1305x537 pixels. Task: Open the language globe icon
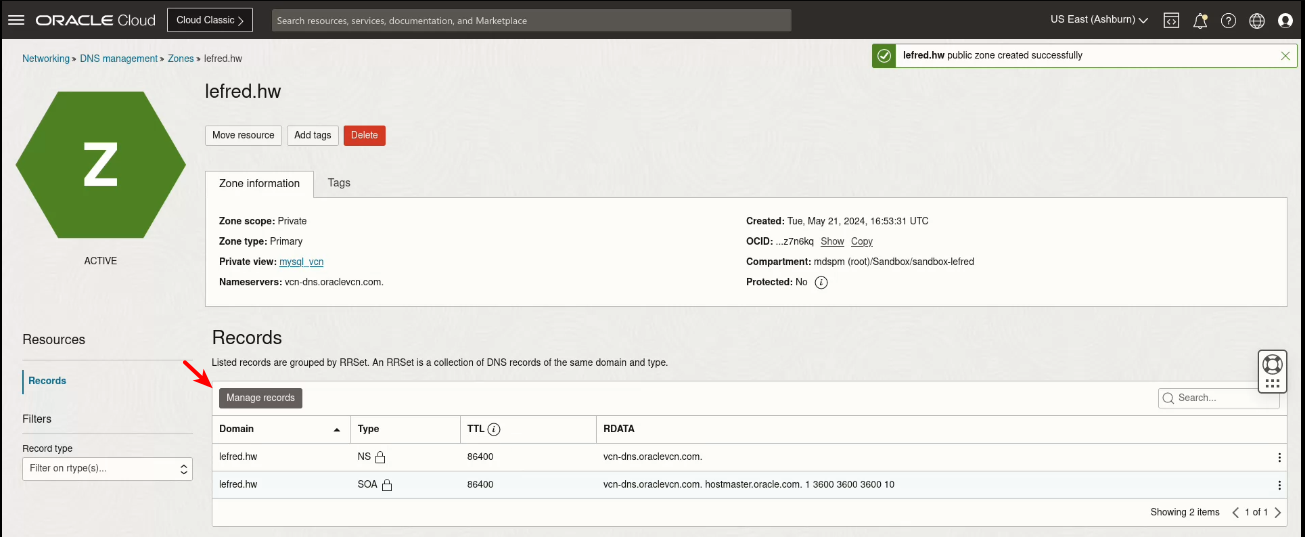coord(1257,20)
